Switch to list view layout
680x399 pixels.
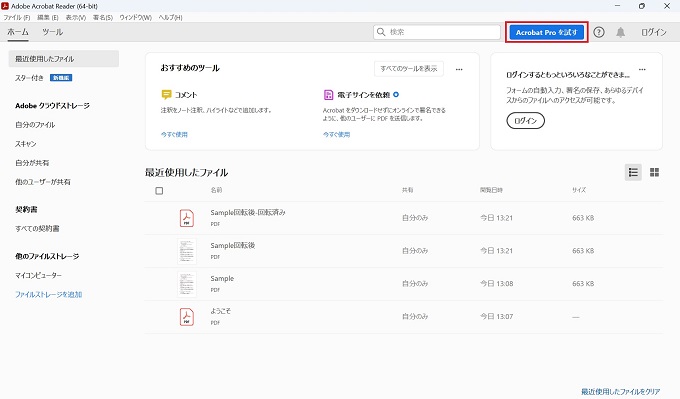[633, 172]
